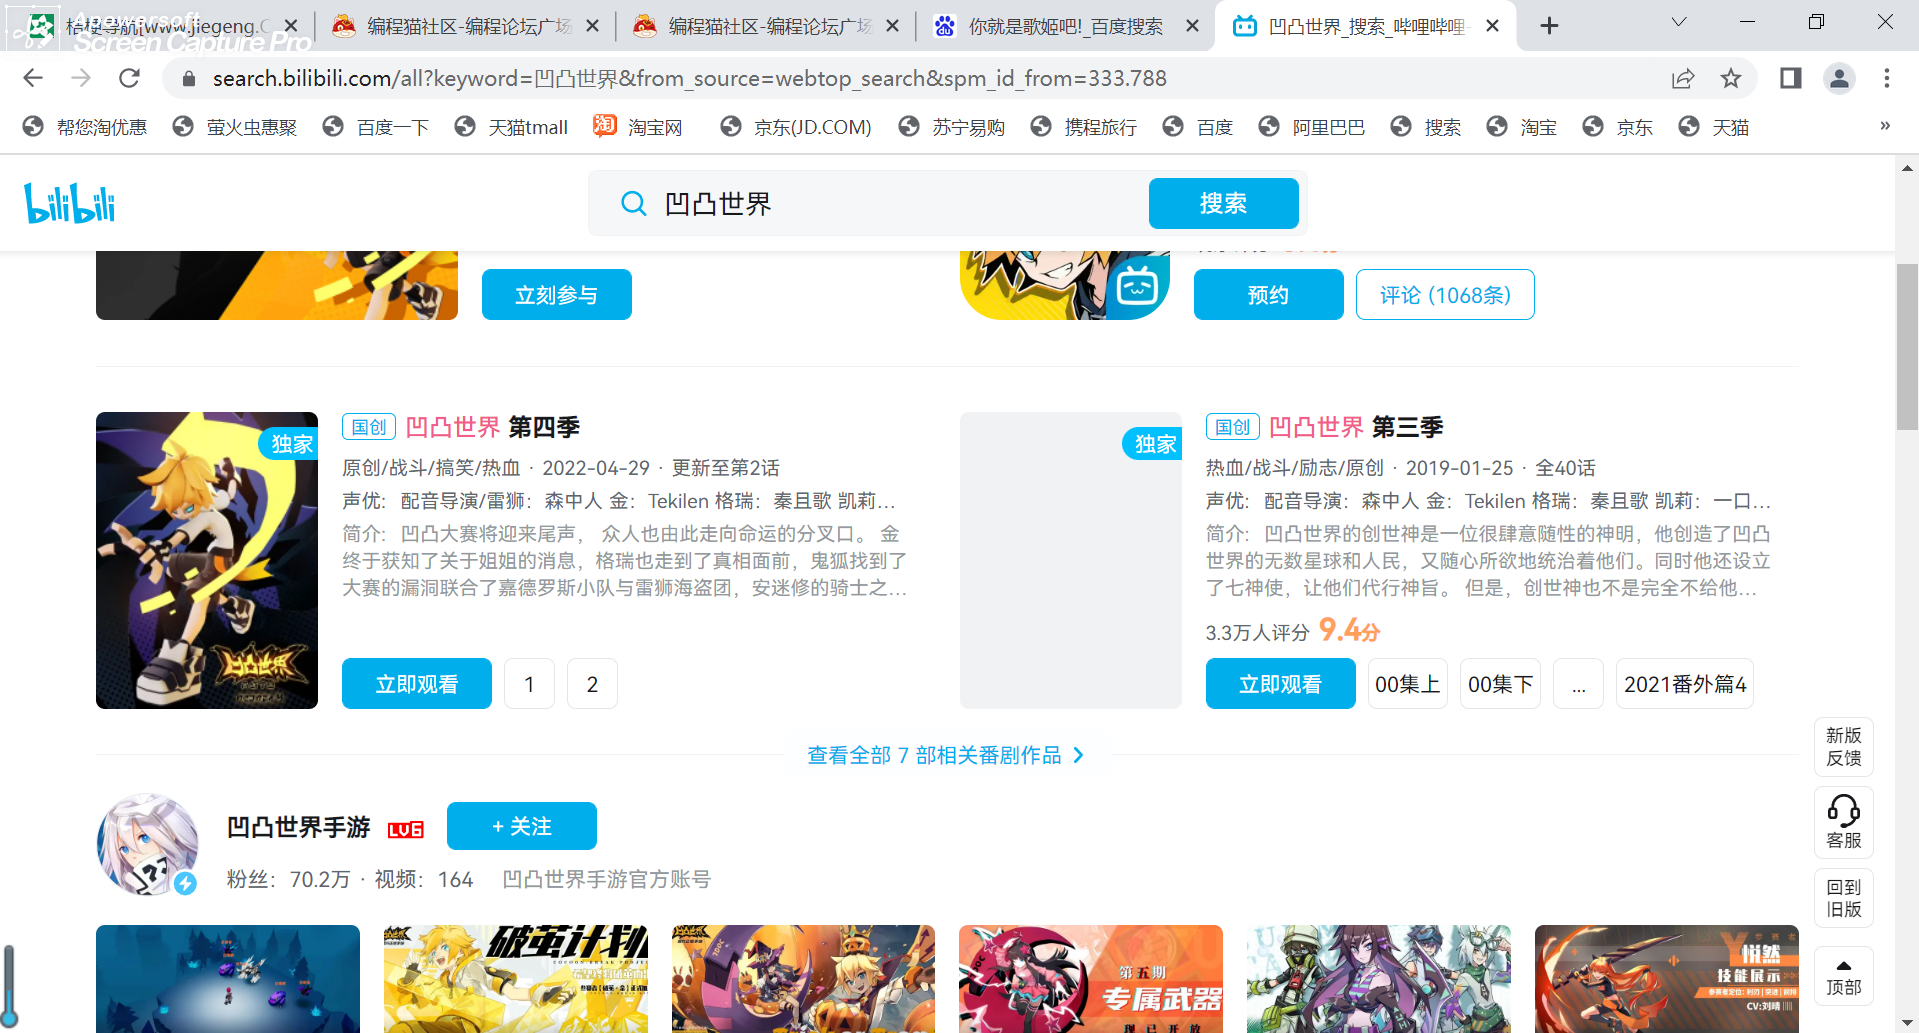
Task: Share this page via address bar icon
Action: (x=1683, y=78)
